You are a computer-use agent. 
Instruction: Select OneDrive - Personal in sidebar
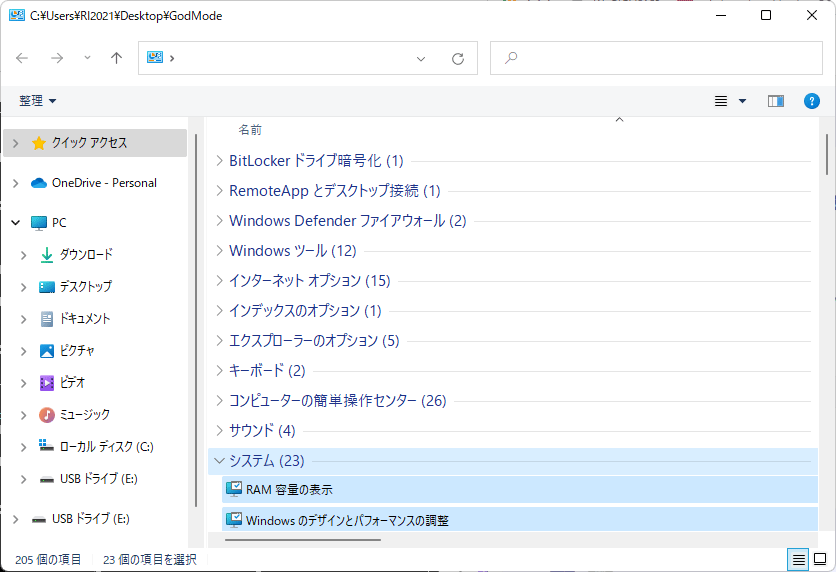[104, 183]
